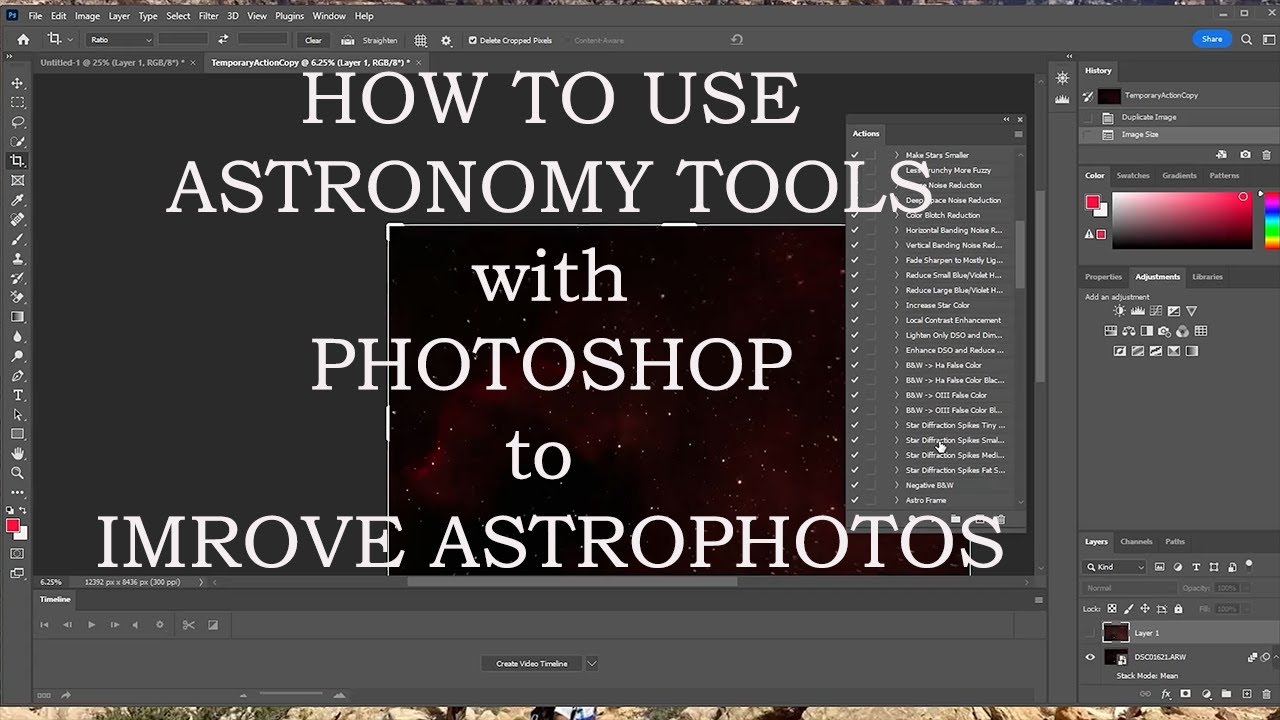
Task: Select the Clone Stamp tool
Action: click(17, 259)
